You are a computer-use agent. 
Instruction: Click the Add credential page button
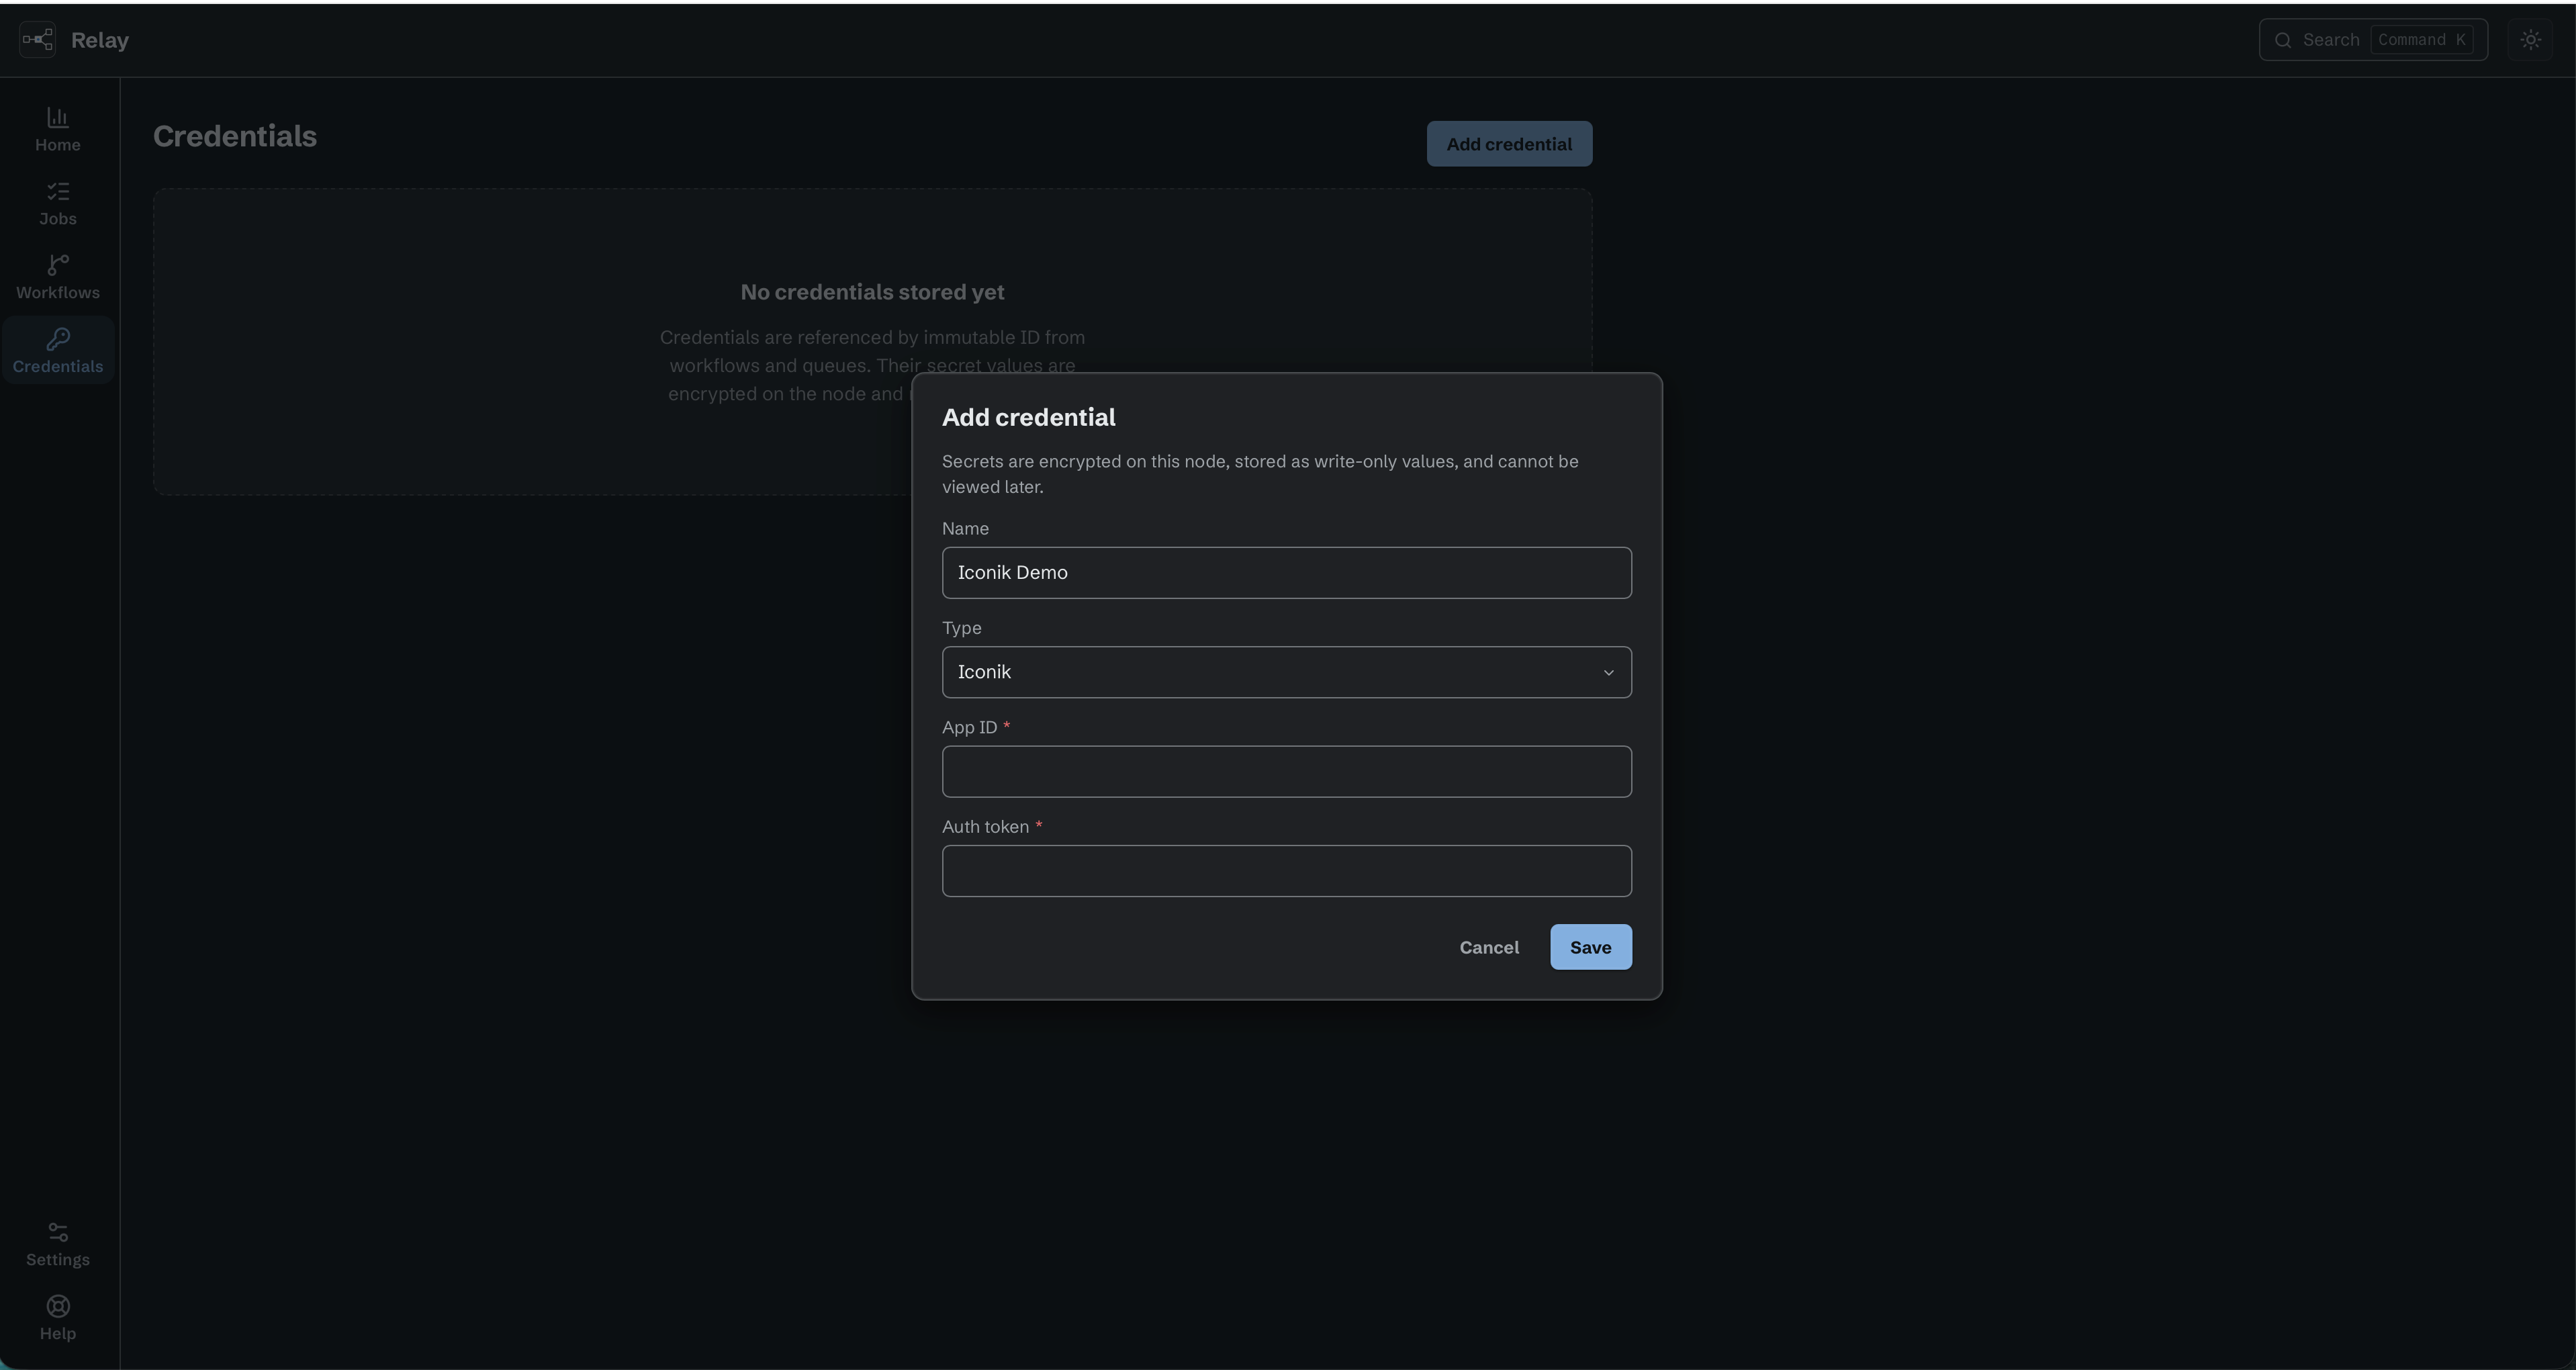[x=1509, y=144]
